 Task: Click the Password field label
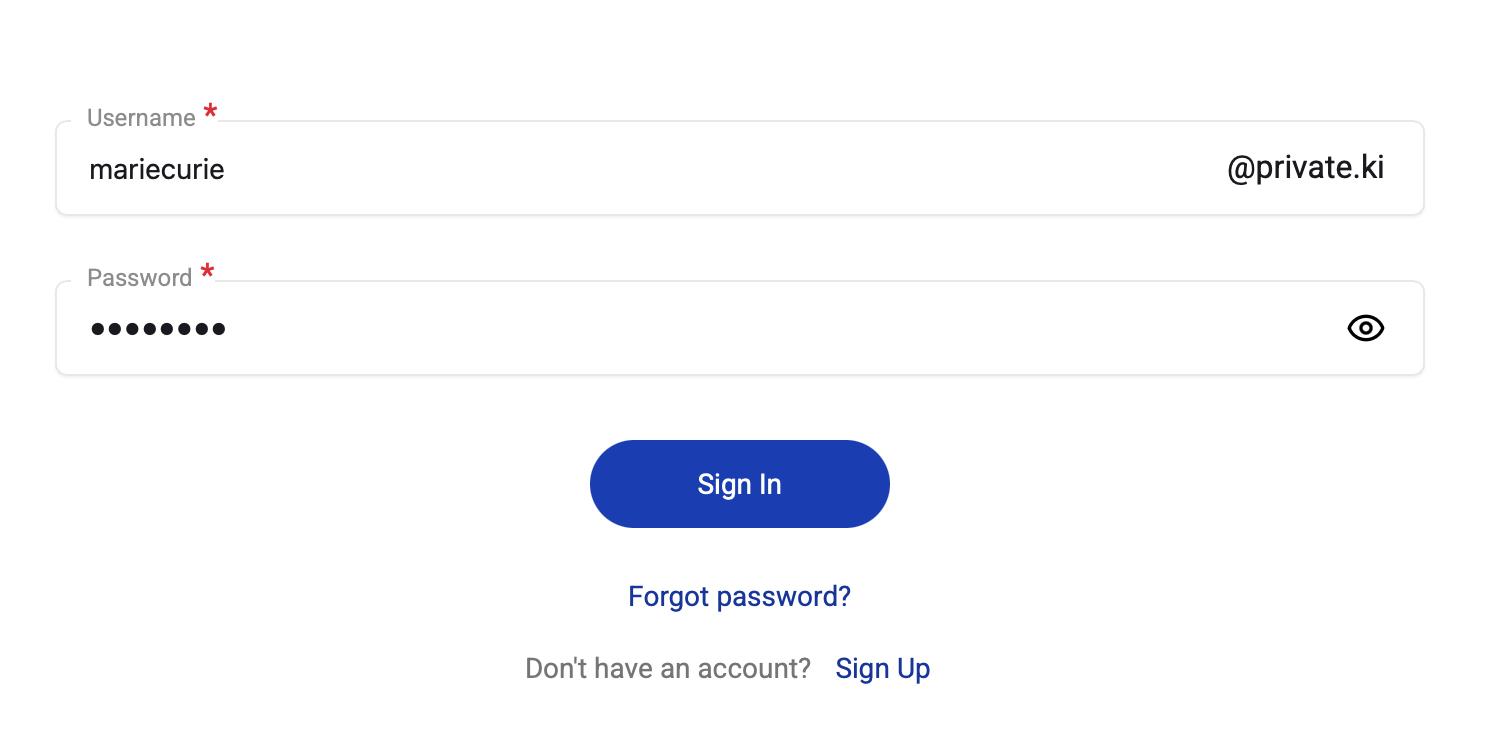(139, 278)
